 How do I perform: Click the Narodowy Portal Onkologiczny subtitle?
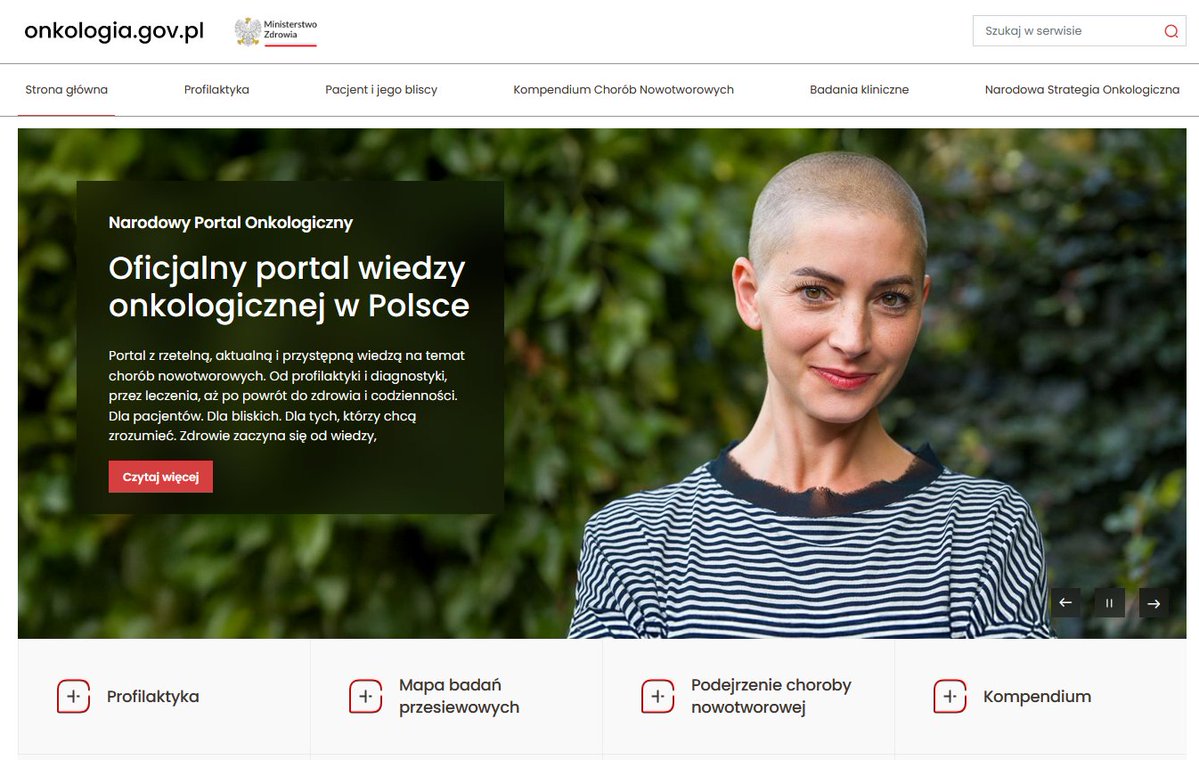230,222
